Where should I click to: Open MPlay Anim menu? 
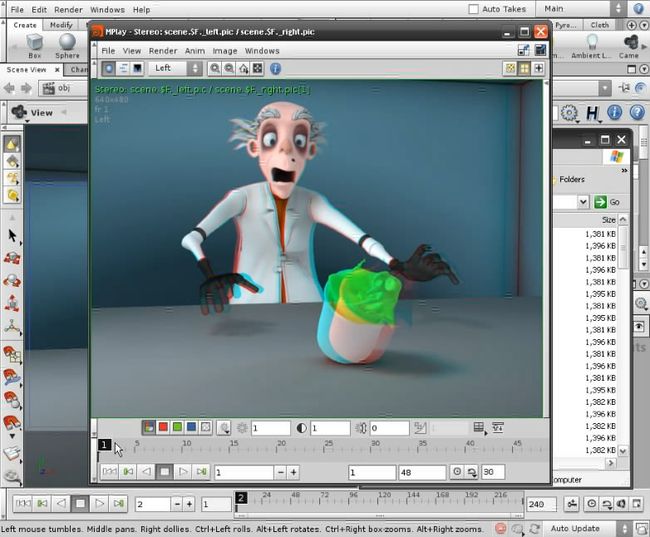coord(194,51)
